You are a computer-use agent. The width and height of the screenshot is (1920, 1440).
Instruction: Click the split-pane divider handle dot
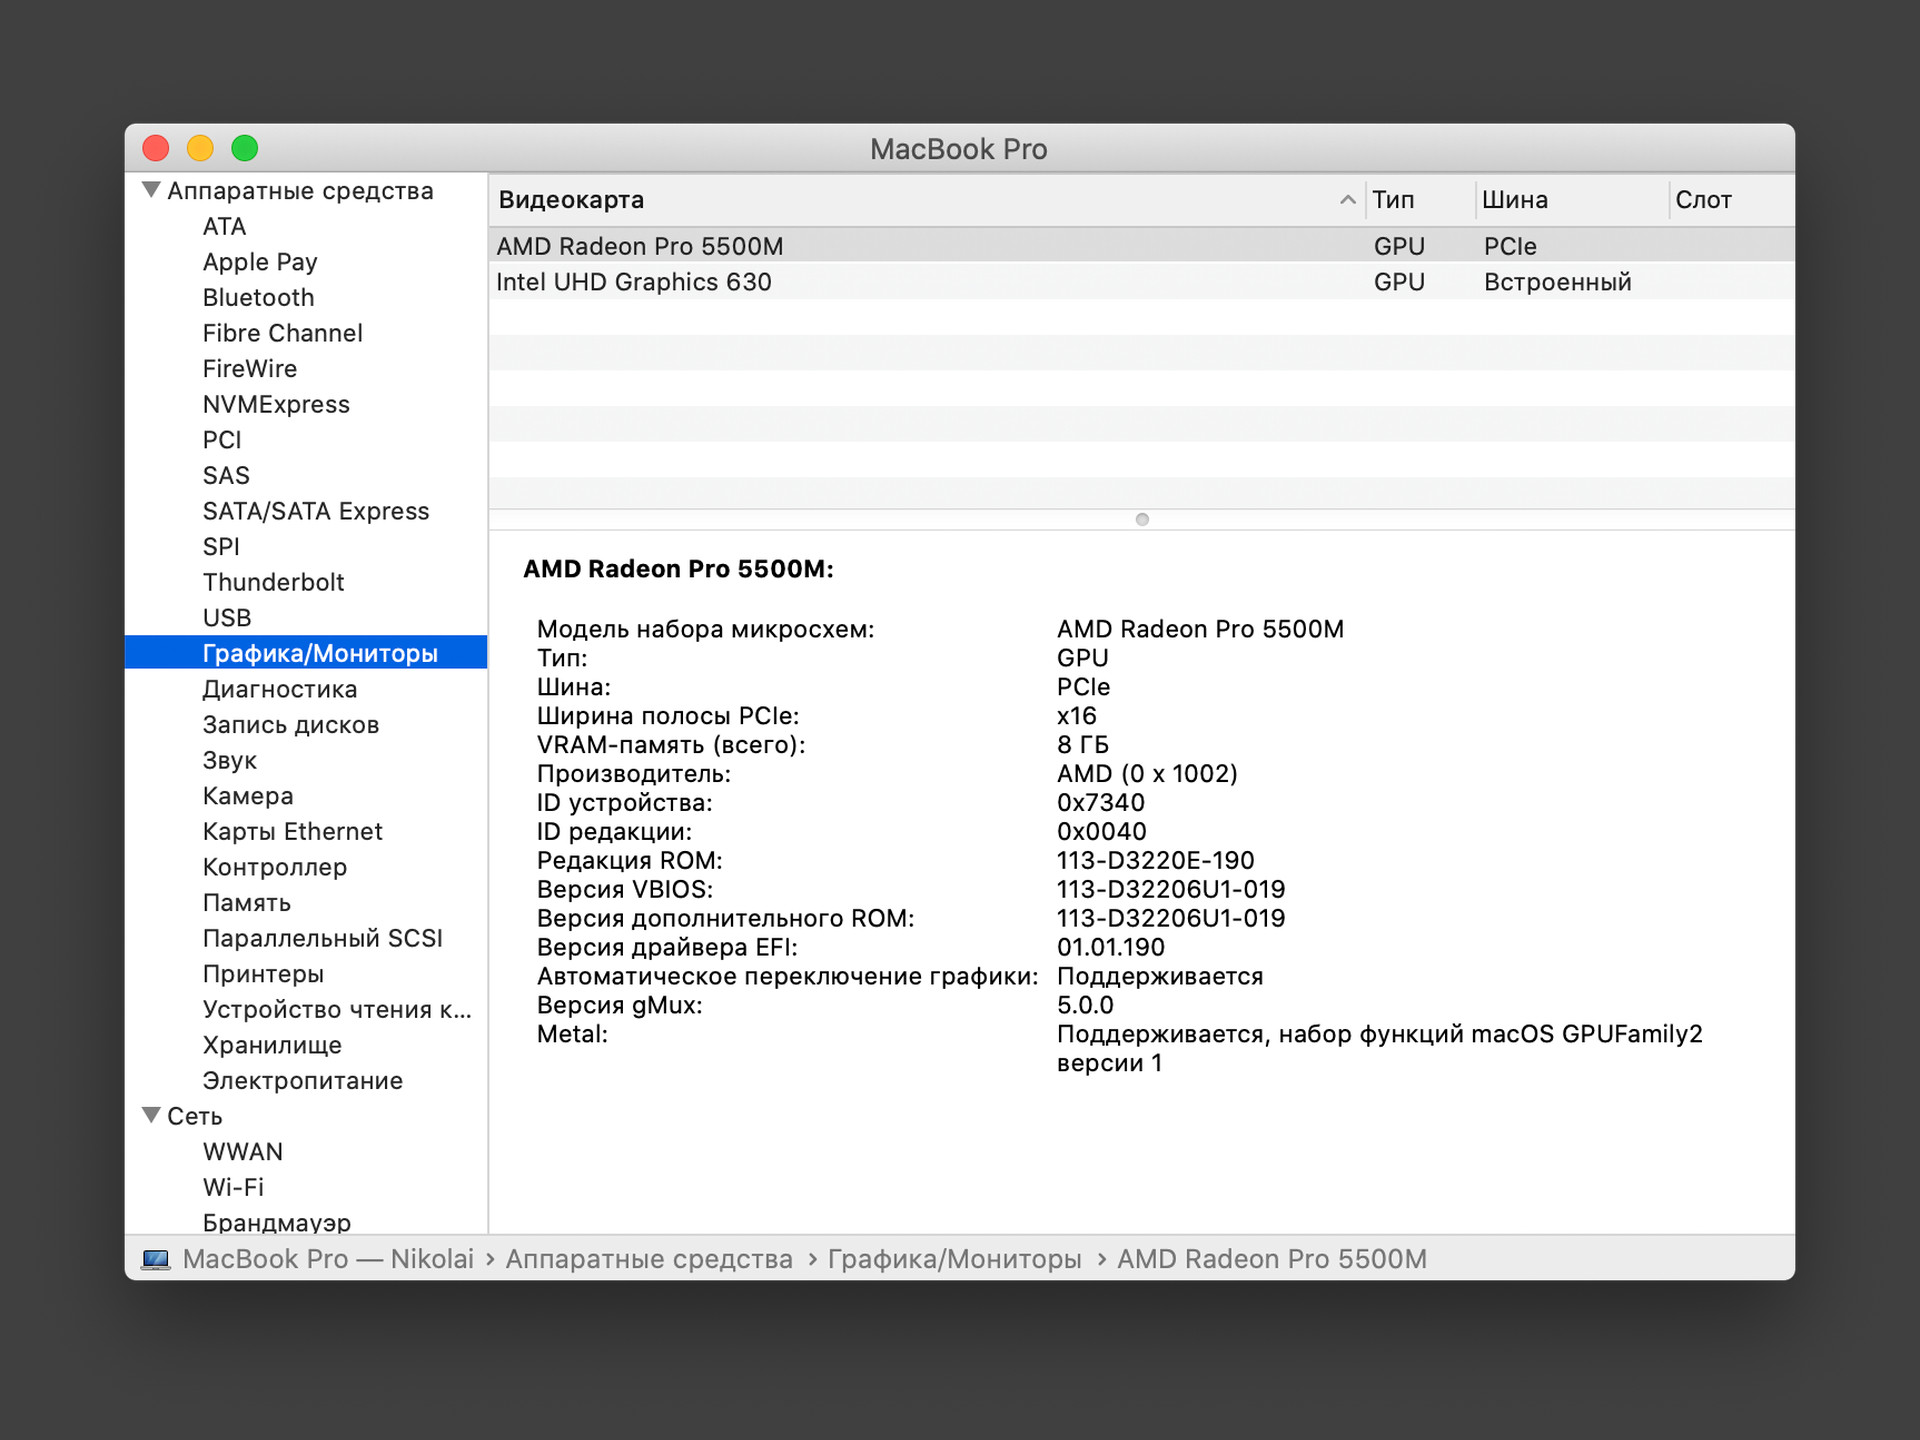1142,519
